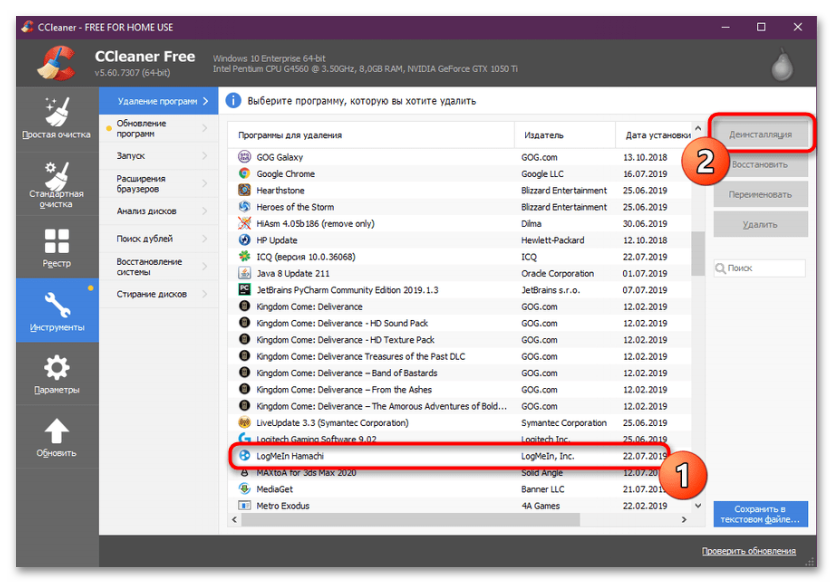Click the horizontal scrollbar thumb
Screen dimensions: 834x583
(411, 519)
